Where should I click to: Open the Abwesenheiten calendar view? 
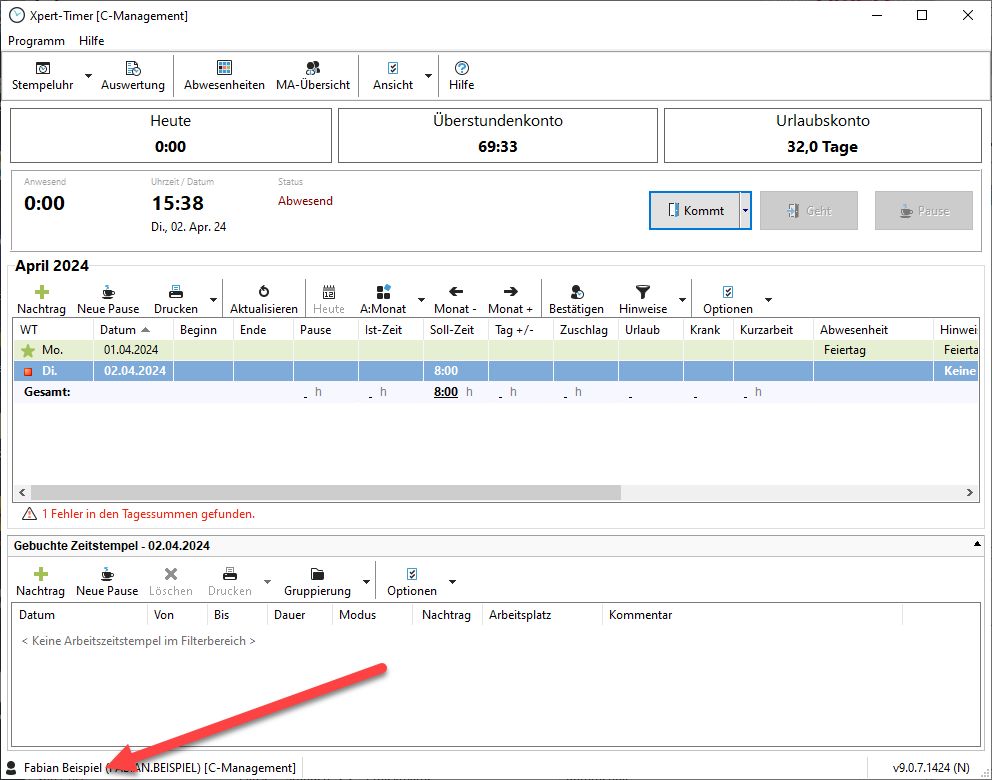click(x=224, y=75)
